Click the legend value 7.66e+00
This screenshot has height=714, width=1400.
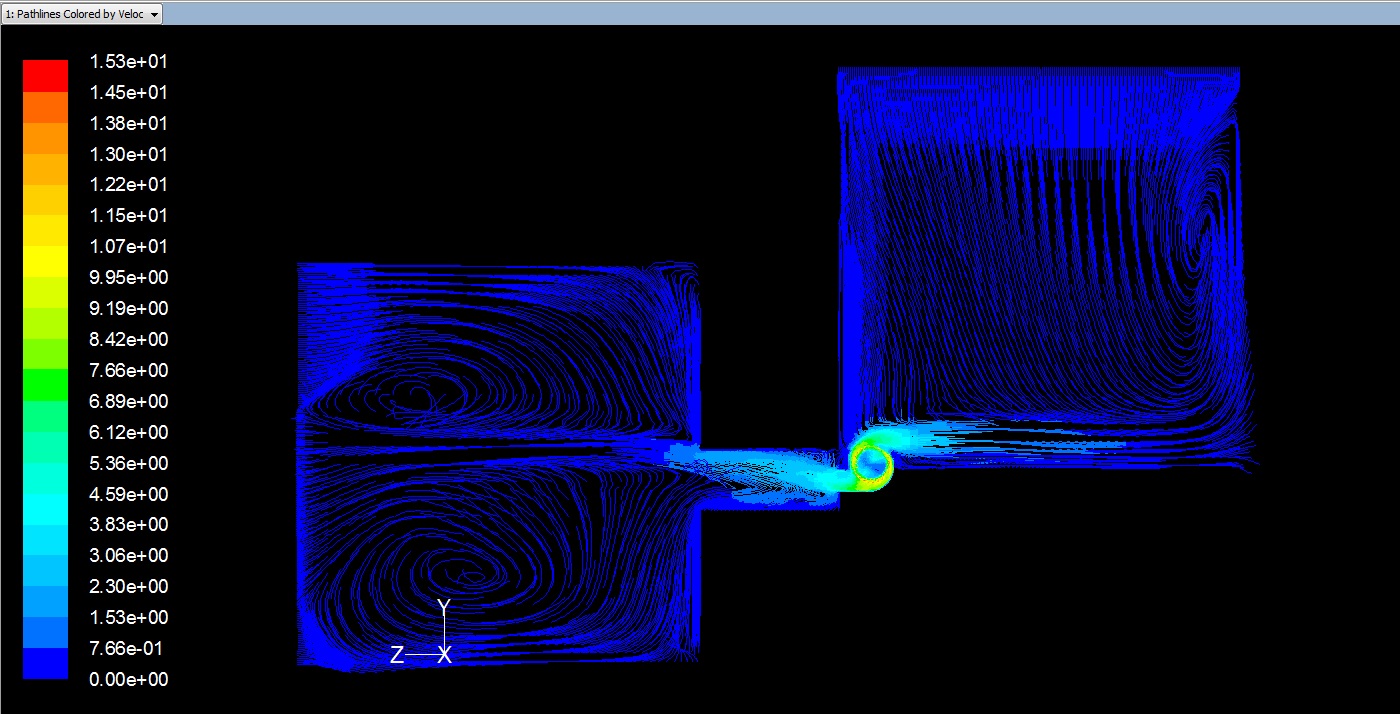point(128,371)
